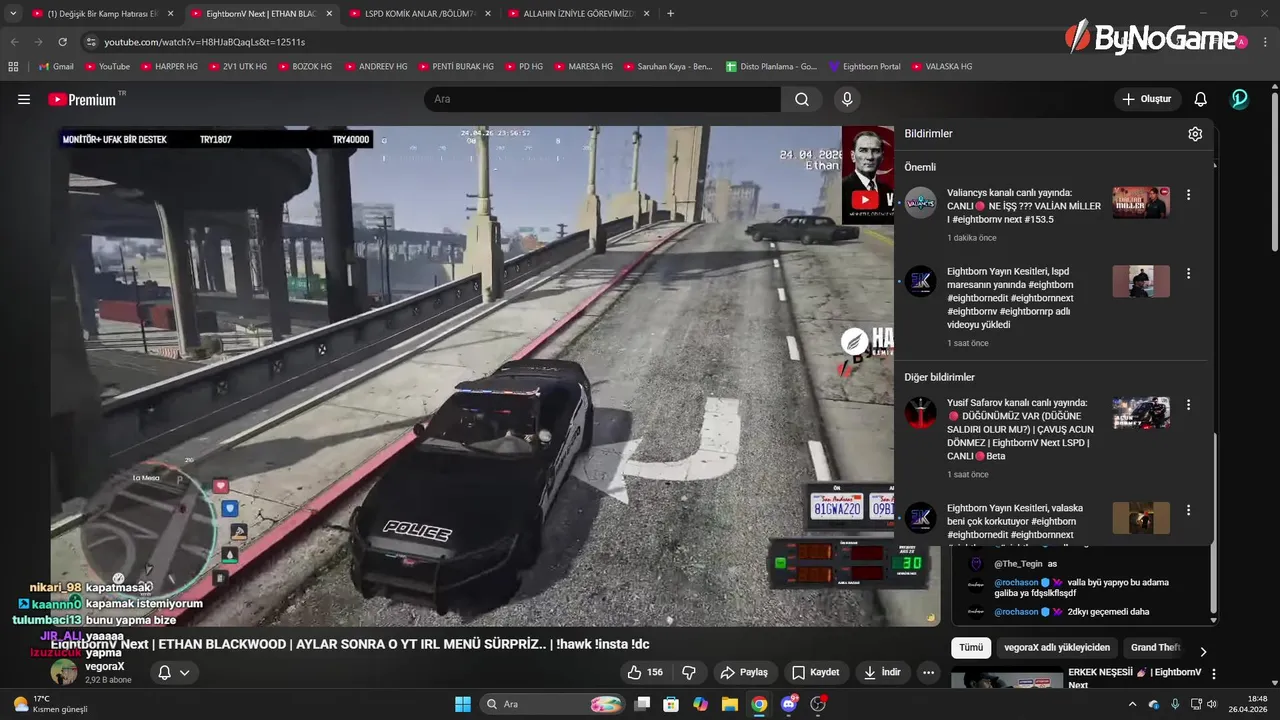Open @rochason 'valla byü yapıyo' chat author
The image size is (1280, 720).
[1016, 582]
